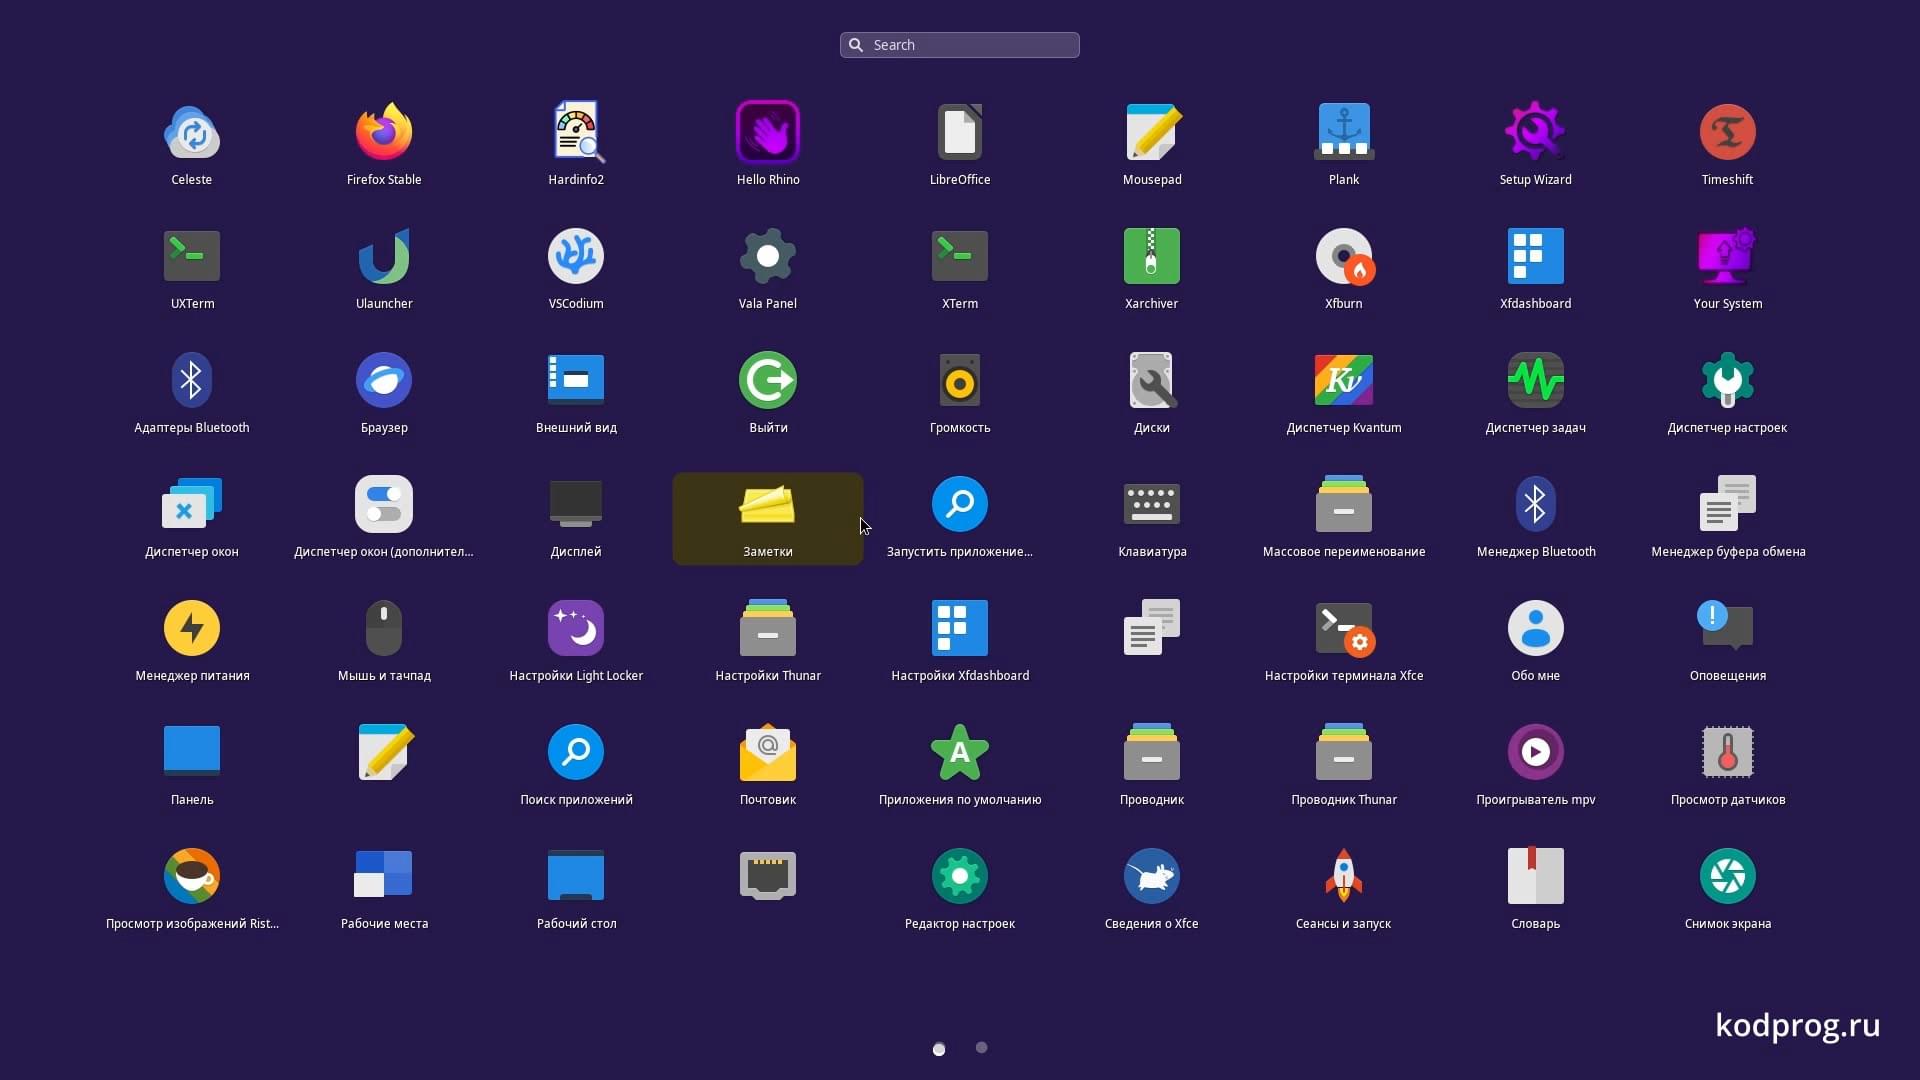Open Xfdashboard icon

pos(1536,256)
